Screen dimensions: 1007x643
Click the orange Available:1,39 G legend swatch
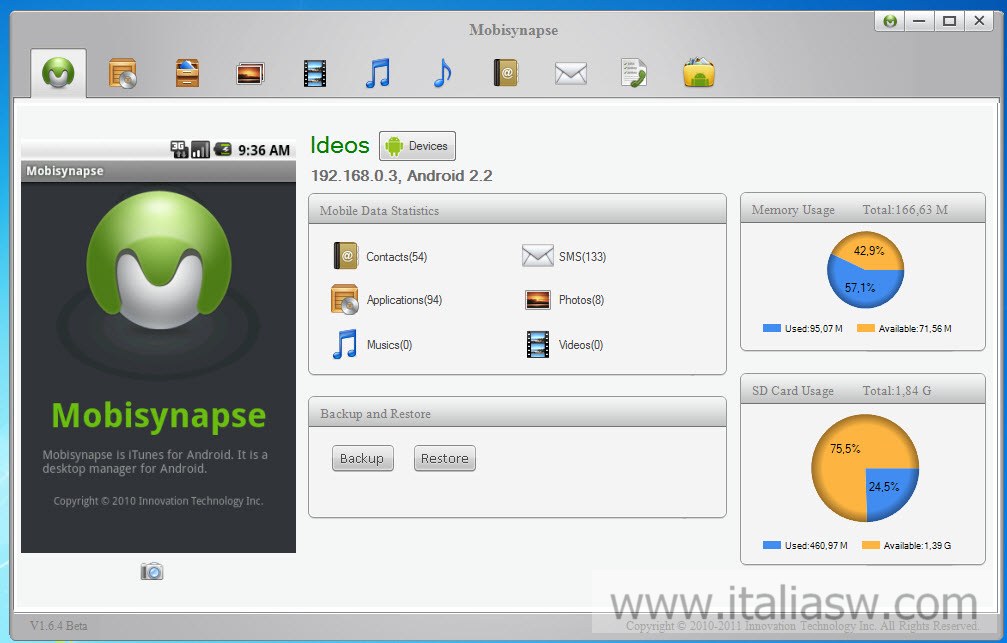pyautogui.click(x=871, y=545)
